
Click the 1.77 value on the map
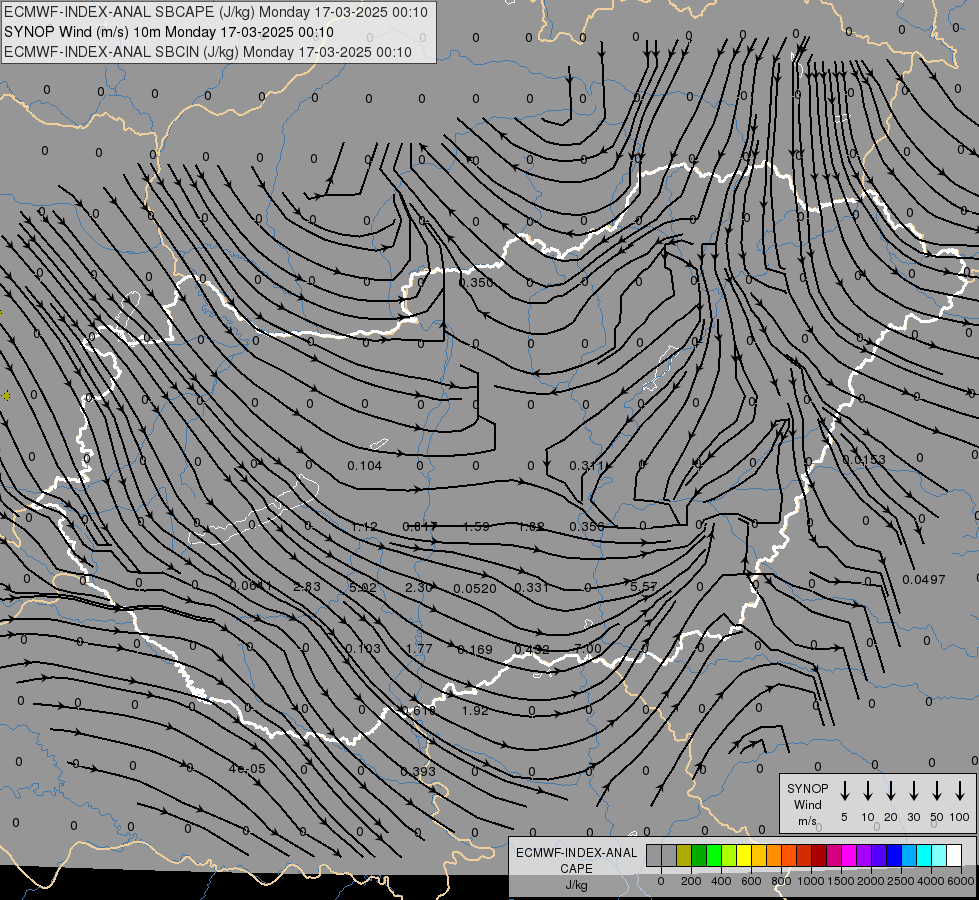419,648
